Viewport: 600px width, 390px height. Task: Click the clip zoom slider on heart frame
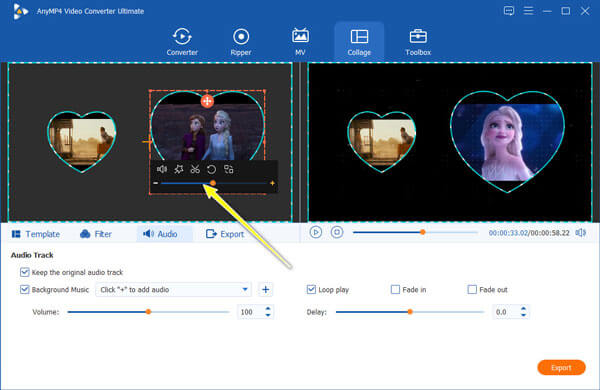(x=214, y=183)
